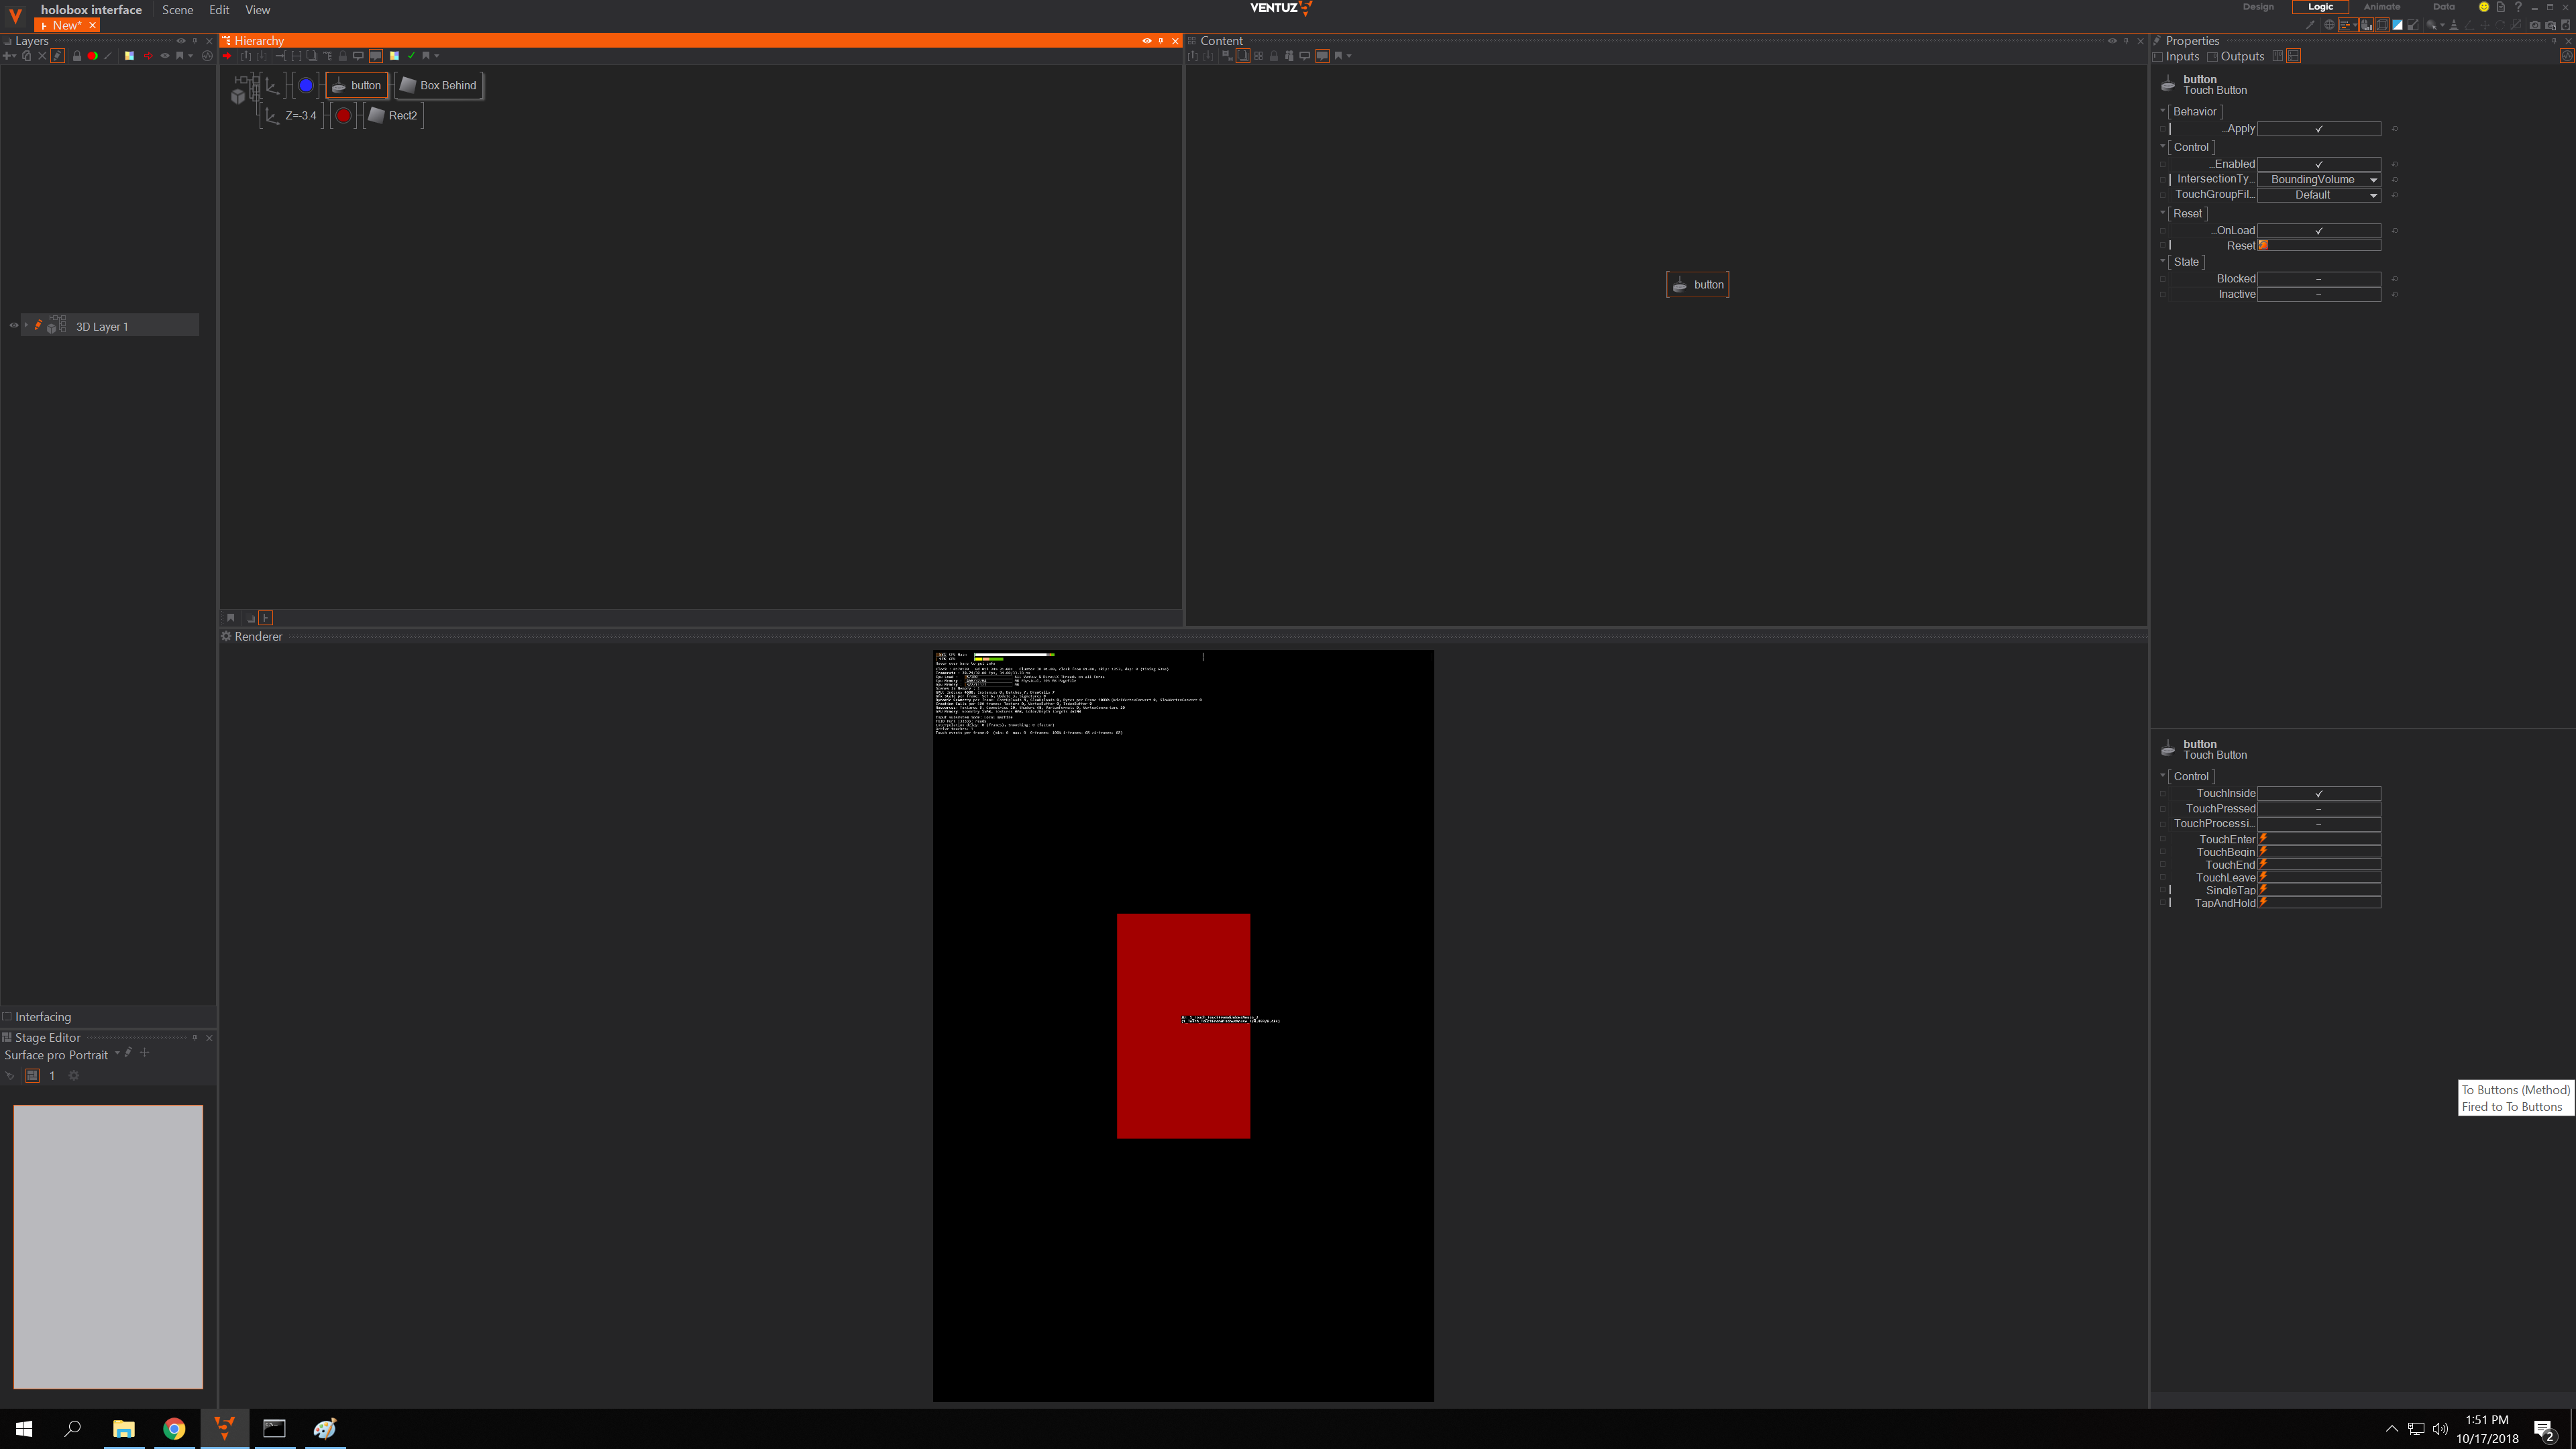2576x1449 pixels.
Task: Click the wireframe cube icon in top toolbar
Action: 2382,25
